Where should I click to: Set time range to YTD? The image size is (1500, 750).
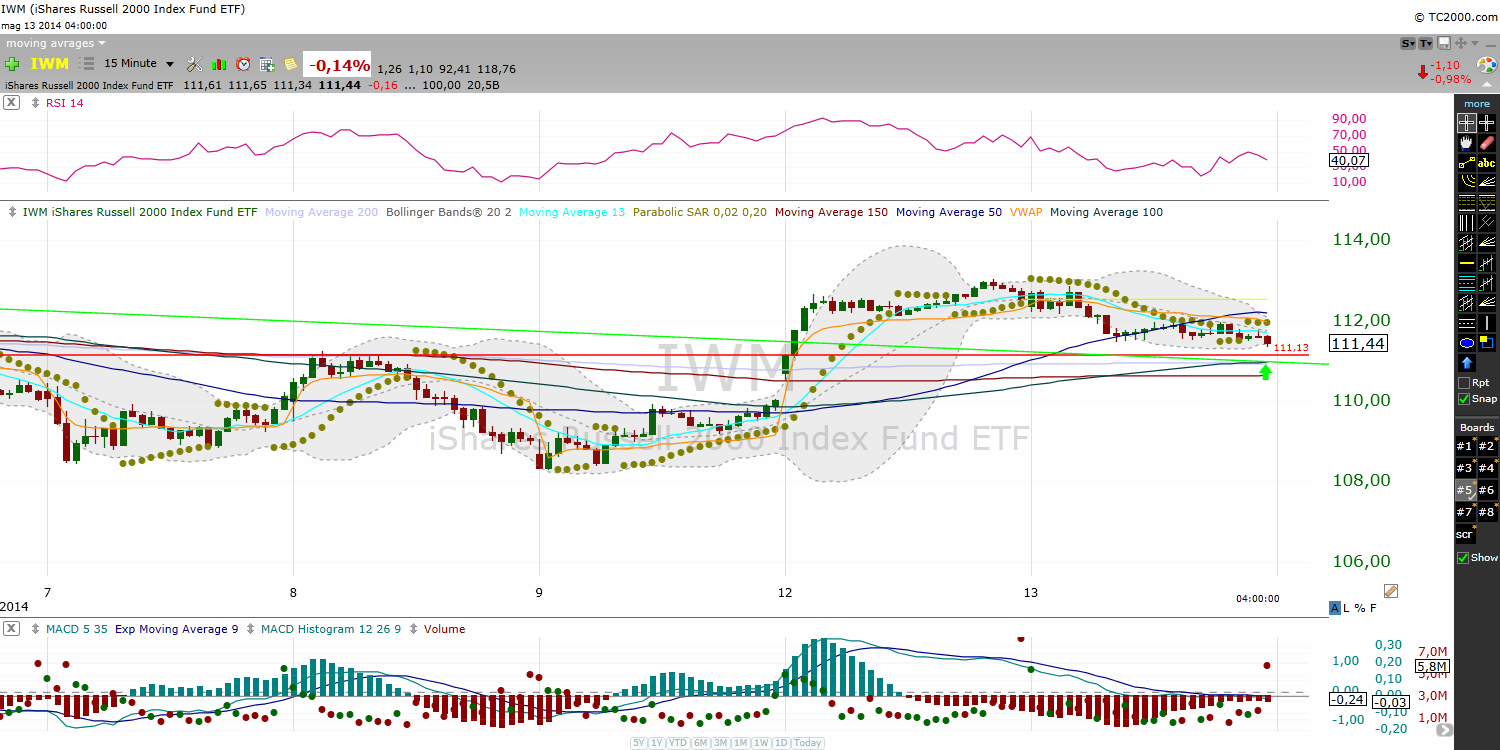coord(679,743)
